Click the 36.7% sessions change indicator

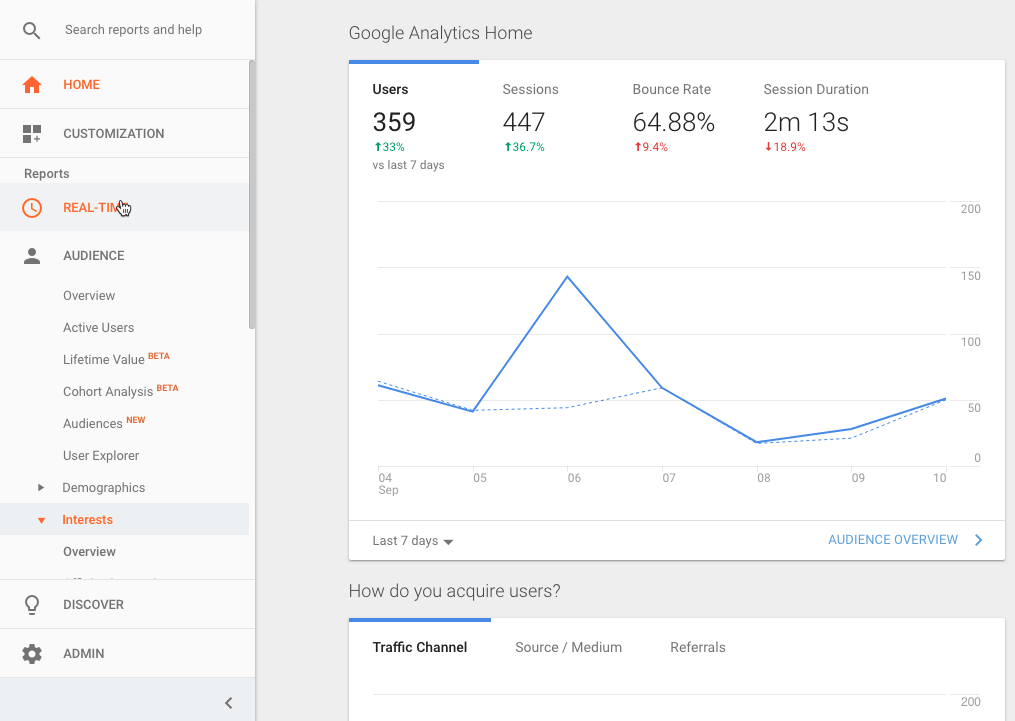coord(524,147)
